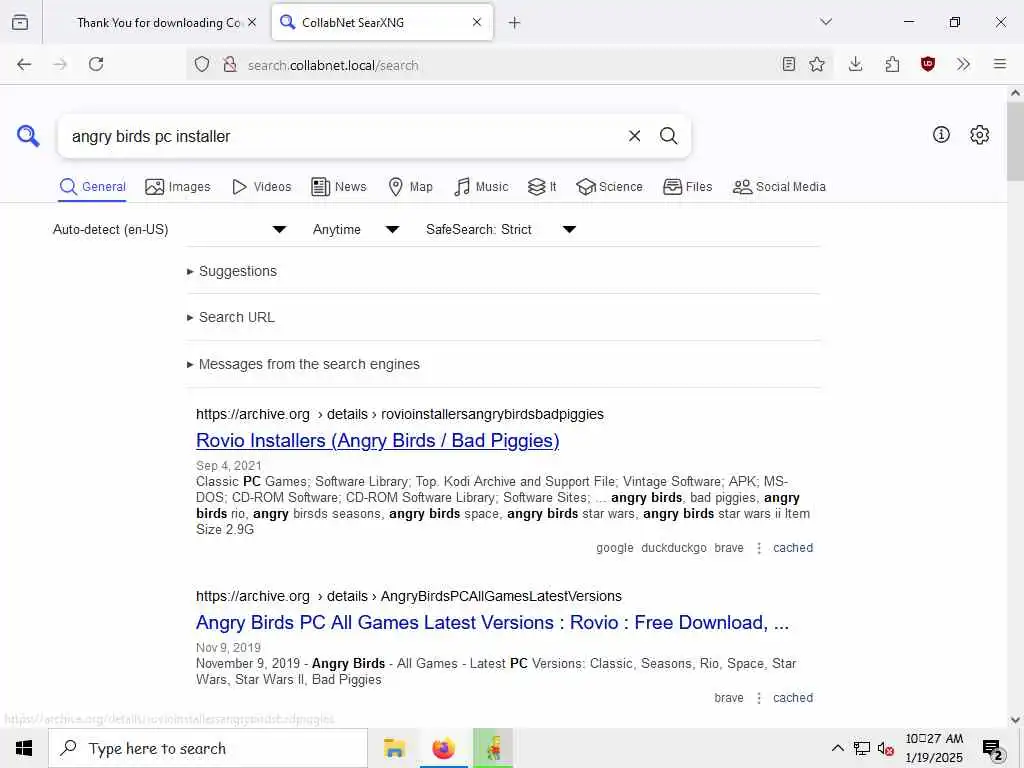Open the muted volume tray icon
The image size is (1024, 768).
point(886,748)
